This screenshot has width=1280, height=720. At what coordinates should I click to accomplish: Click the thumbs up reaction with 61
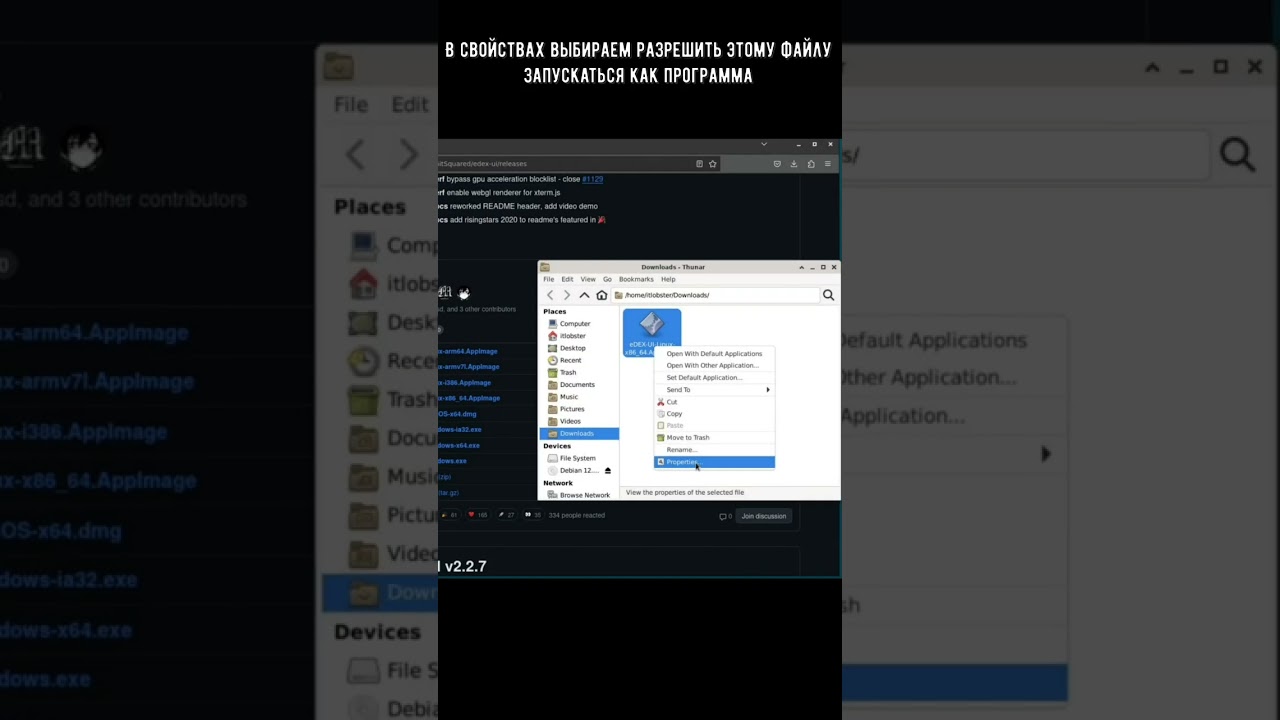(449, 515)
